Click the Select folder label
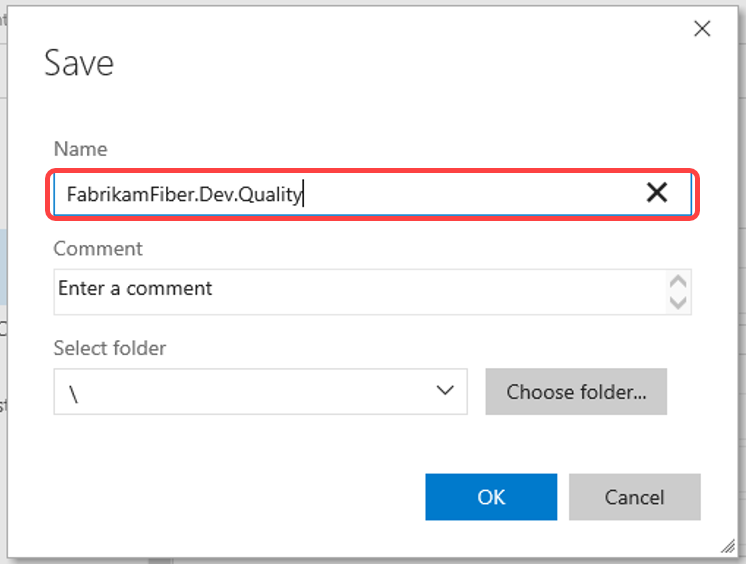This screenshot has height=564, width=746. [x=110, y=348]
